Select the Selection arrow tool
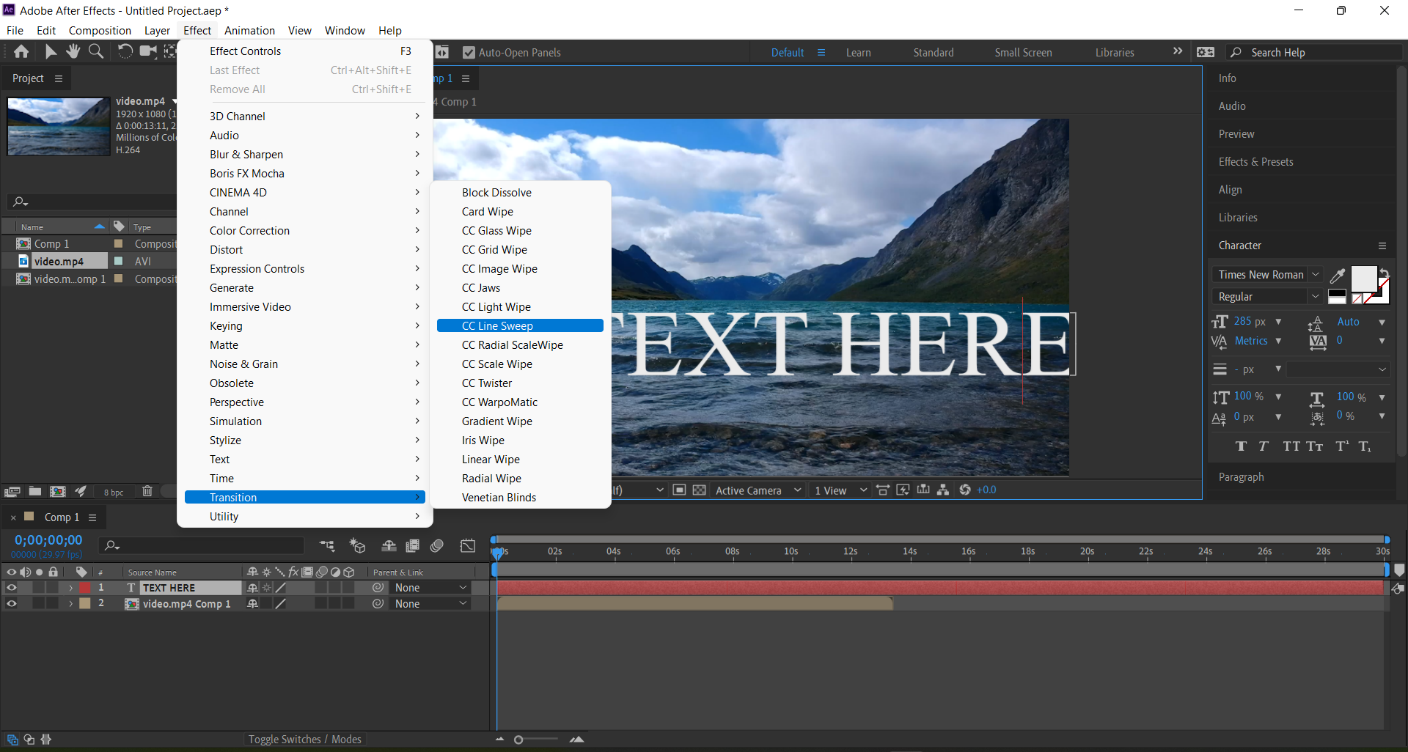The image size is (1408, 752). 50,52
